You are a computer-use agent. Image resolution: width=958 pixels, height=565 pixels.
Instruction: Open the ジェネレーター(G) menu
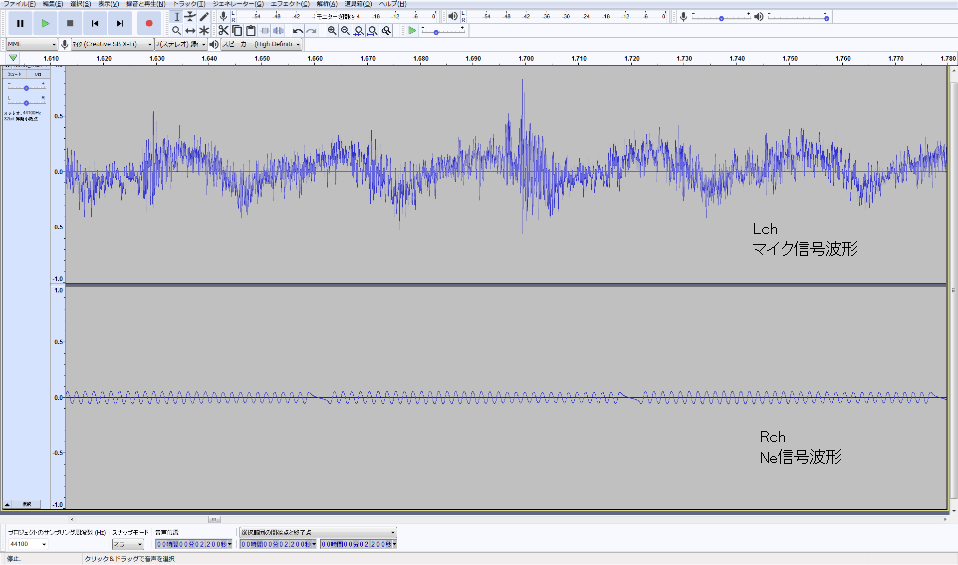click(x=238, y=4)
